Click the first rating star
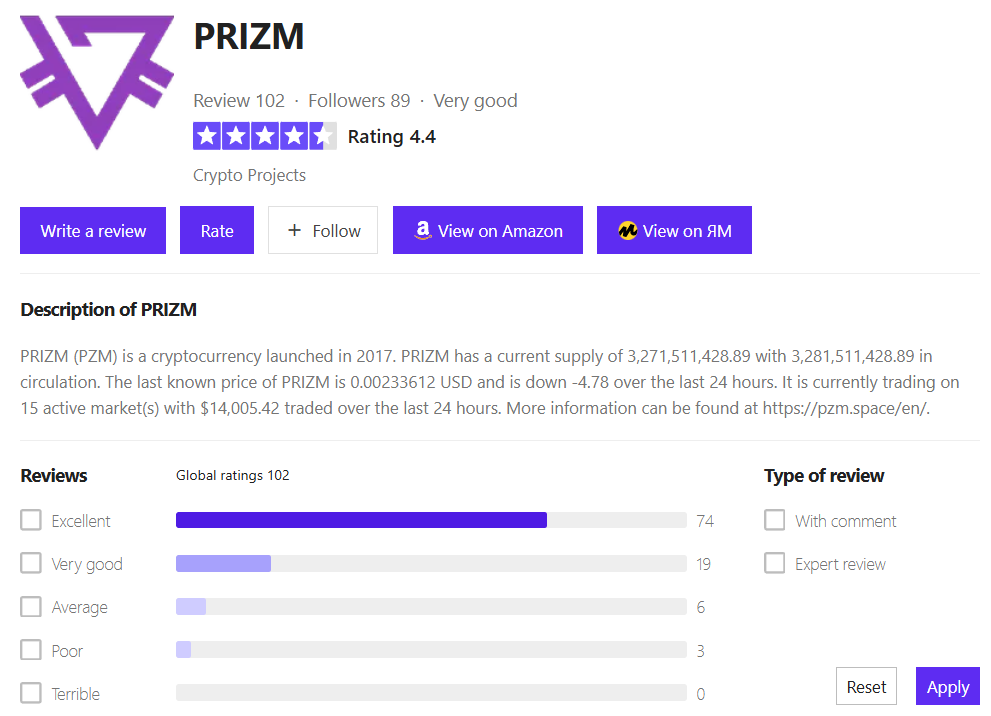 coord(206,136)
